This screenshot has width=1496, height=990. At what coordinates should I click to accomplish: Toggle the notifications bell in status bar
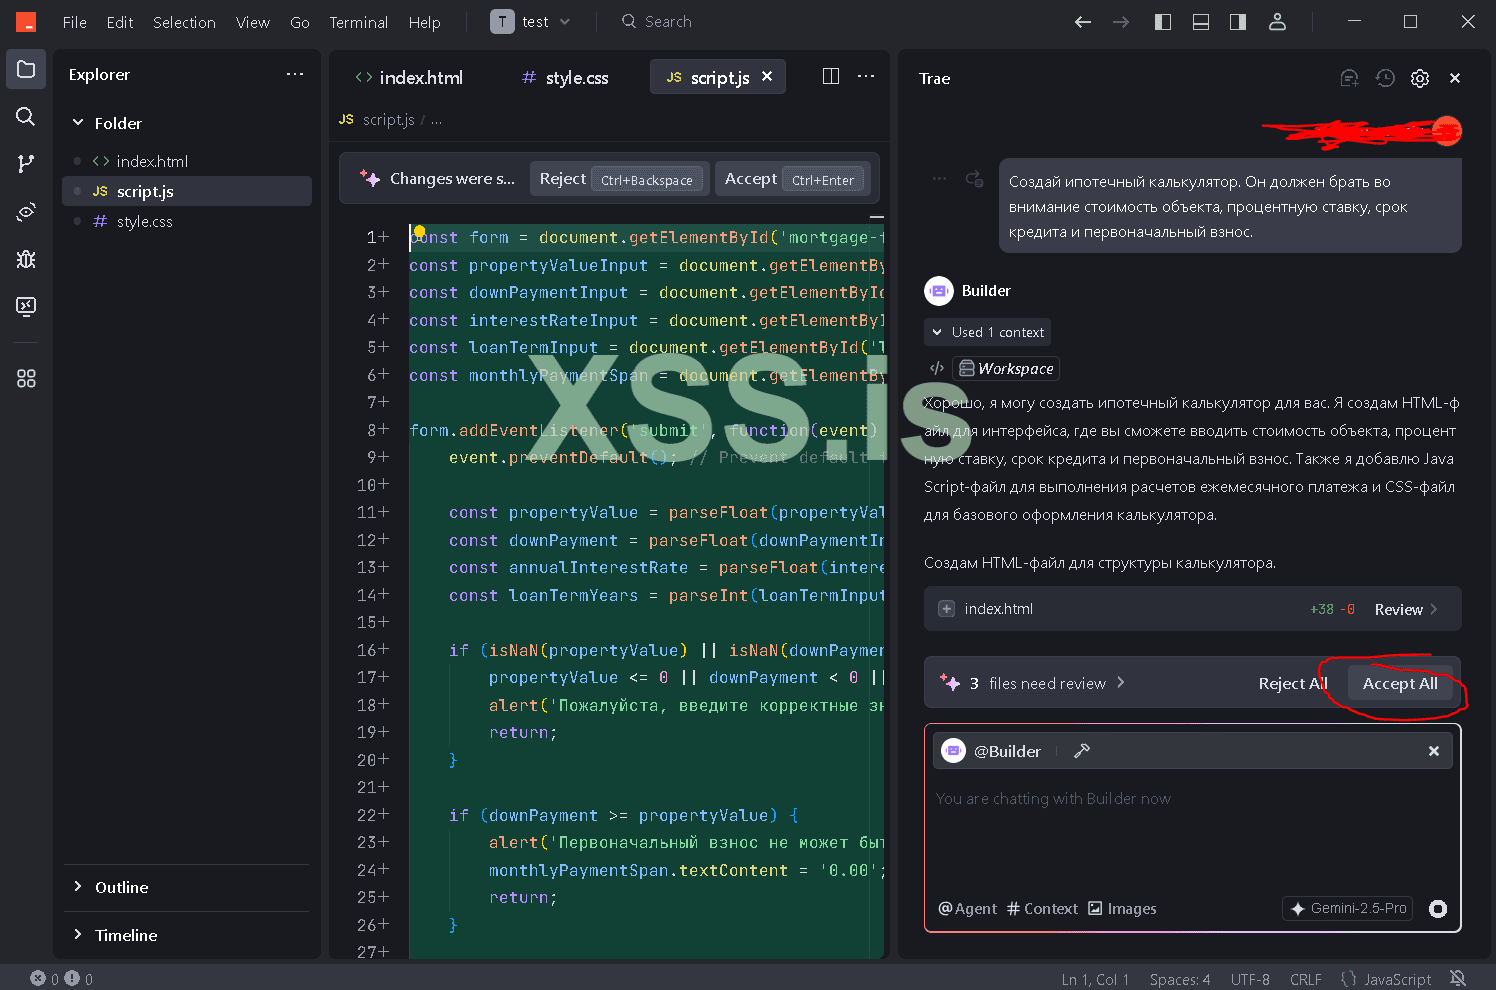click(x=1458, y=978)
